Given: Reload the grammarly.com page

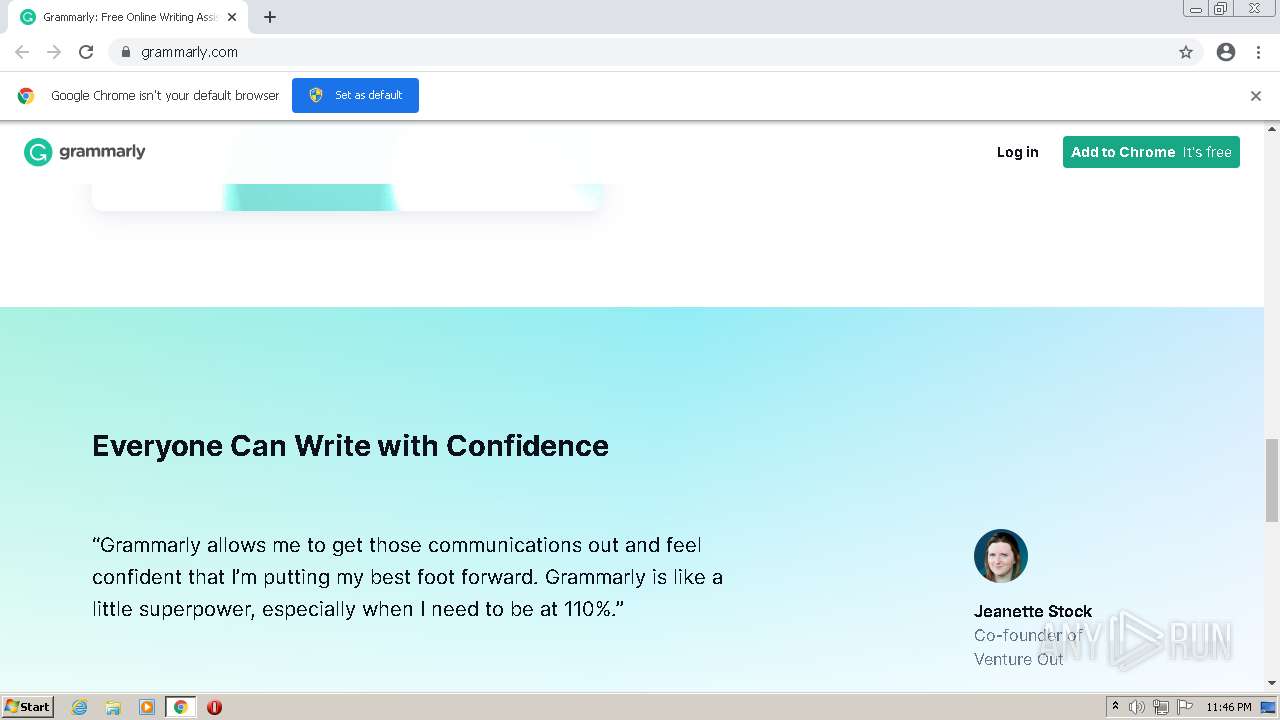Looking at the screenshot, I should click(x=86, y=52).
